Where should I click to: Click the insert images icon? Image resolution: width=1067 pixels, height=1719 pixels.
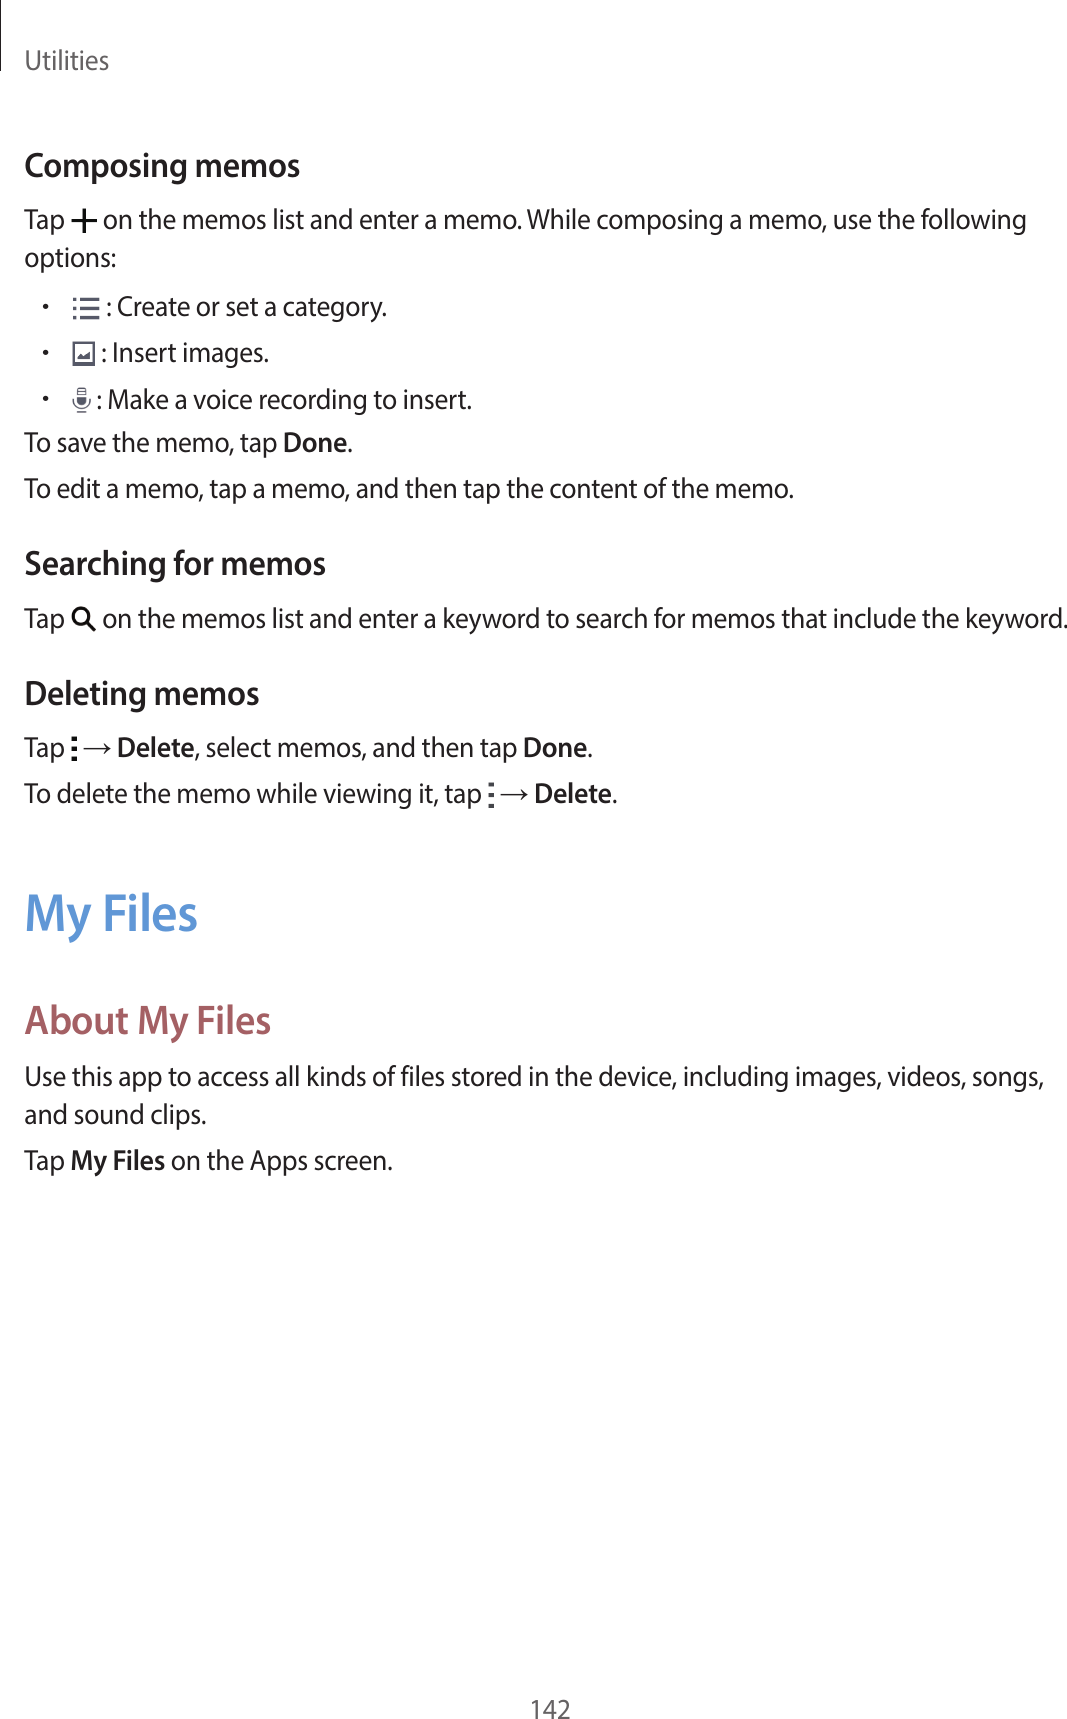[83, 354]
